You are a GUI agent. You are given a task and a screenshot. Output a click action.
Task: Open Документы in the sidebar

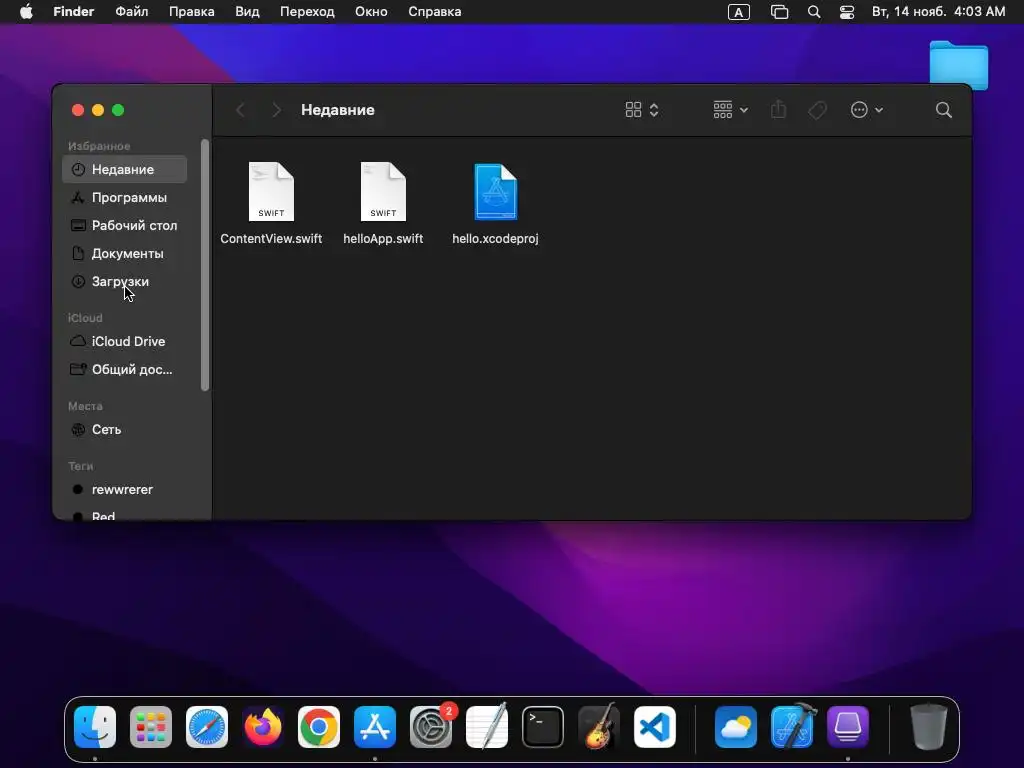point(125,253)
